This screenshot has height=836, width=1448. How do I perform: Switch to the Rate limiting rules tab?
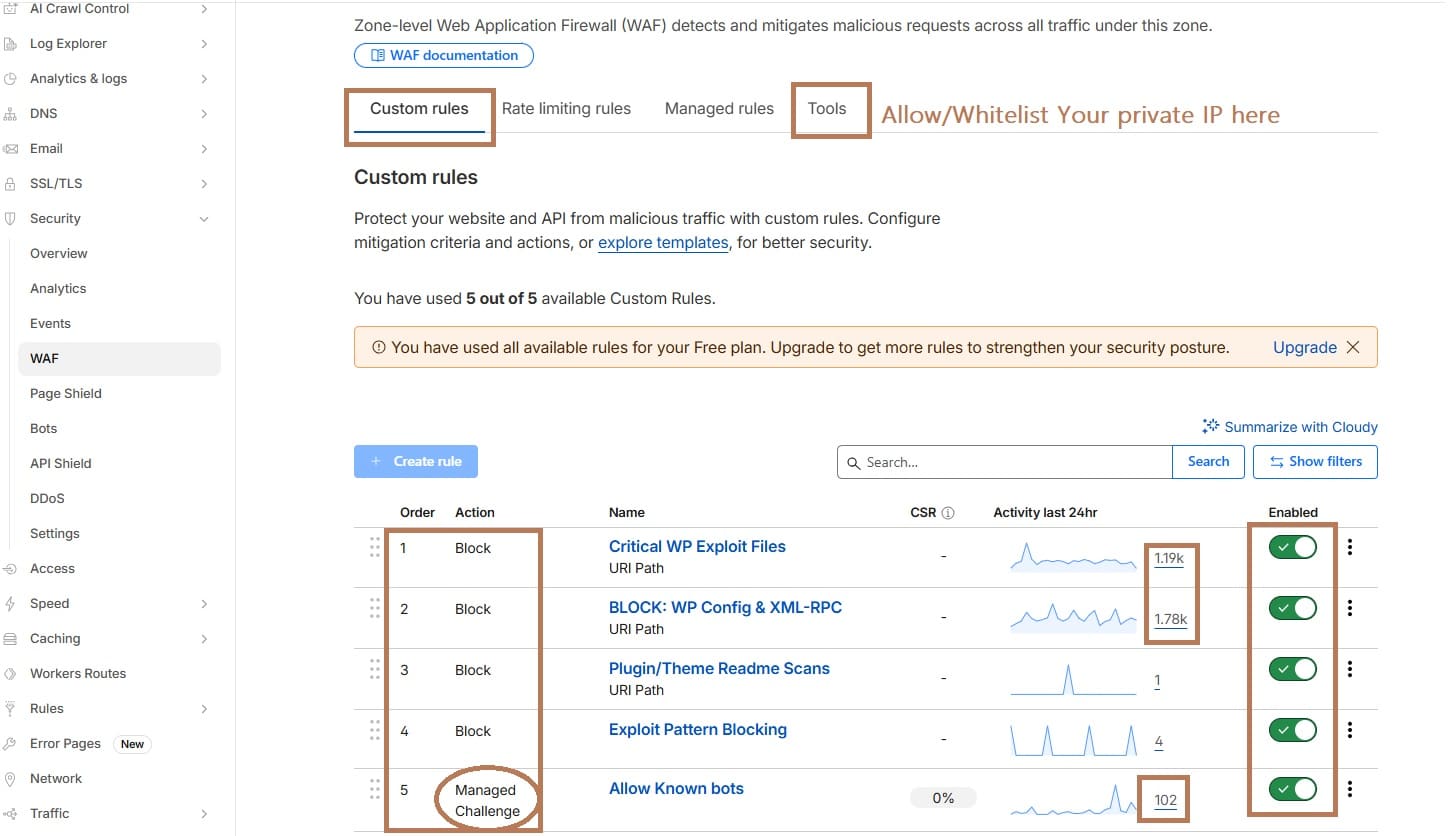pyautogui.click(x=566, y=109)
